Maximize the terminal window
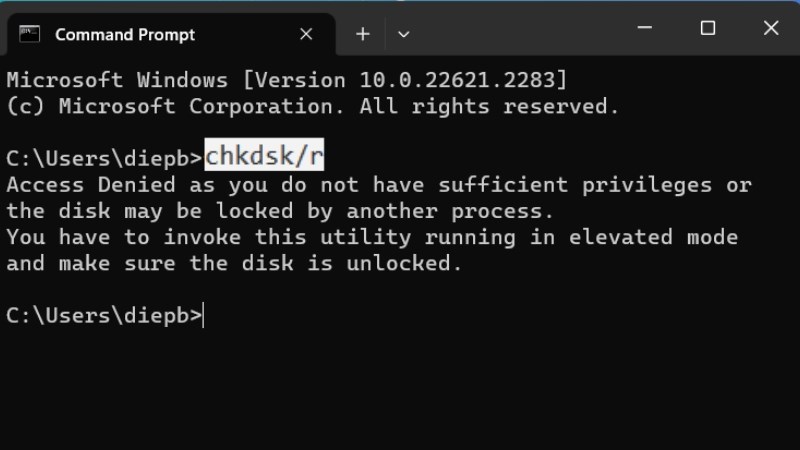The height and width of the screenshot is (450, 800). [x=708, y=29]
